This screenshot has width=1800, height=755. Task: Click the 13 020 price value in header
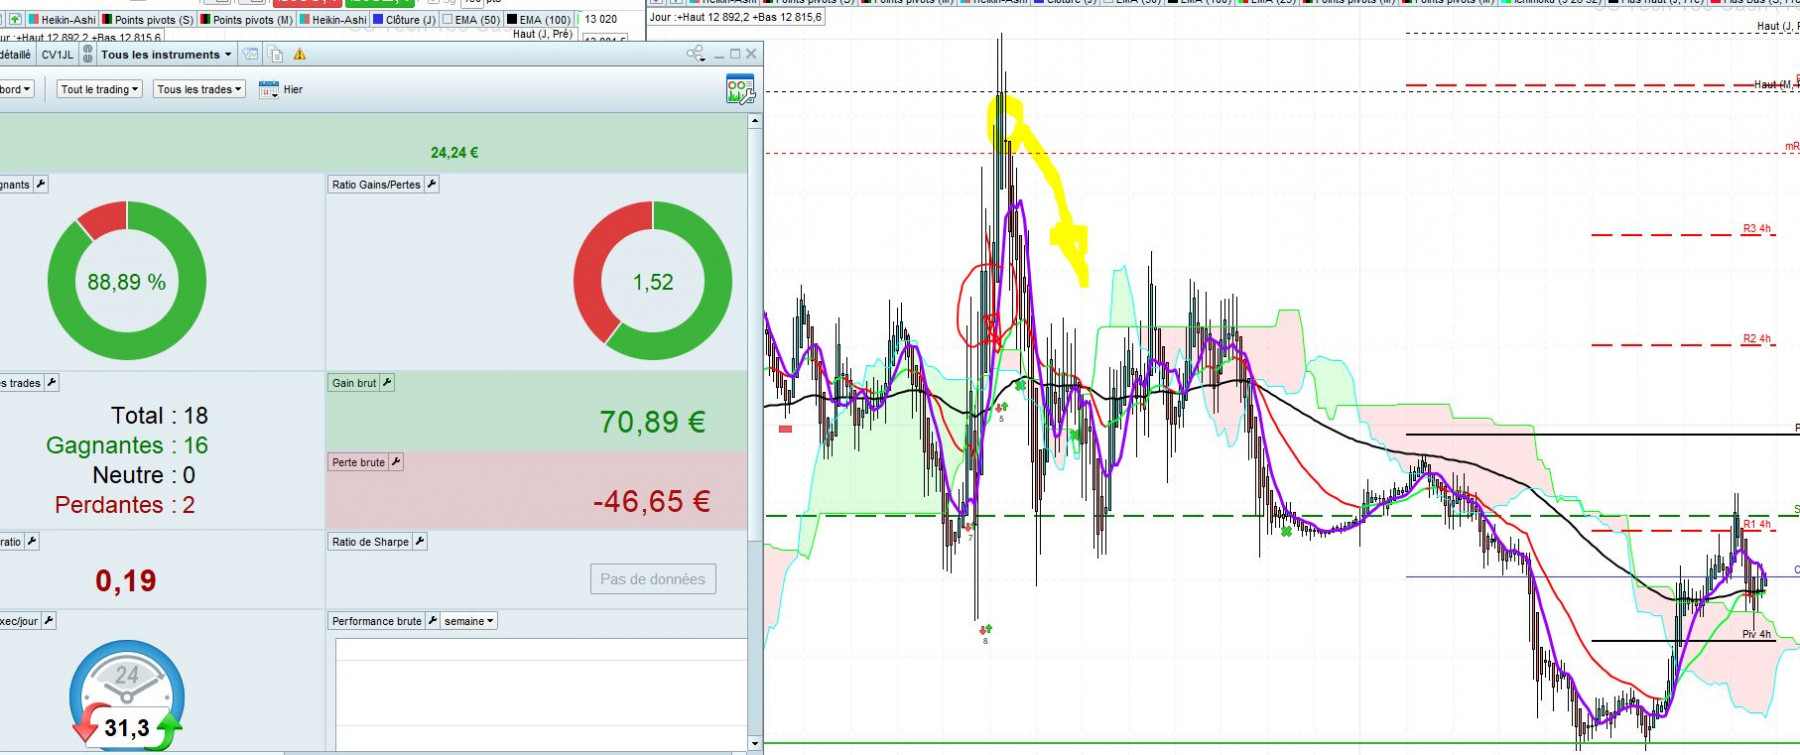click(601, 19)
